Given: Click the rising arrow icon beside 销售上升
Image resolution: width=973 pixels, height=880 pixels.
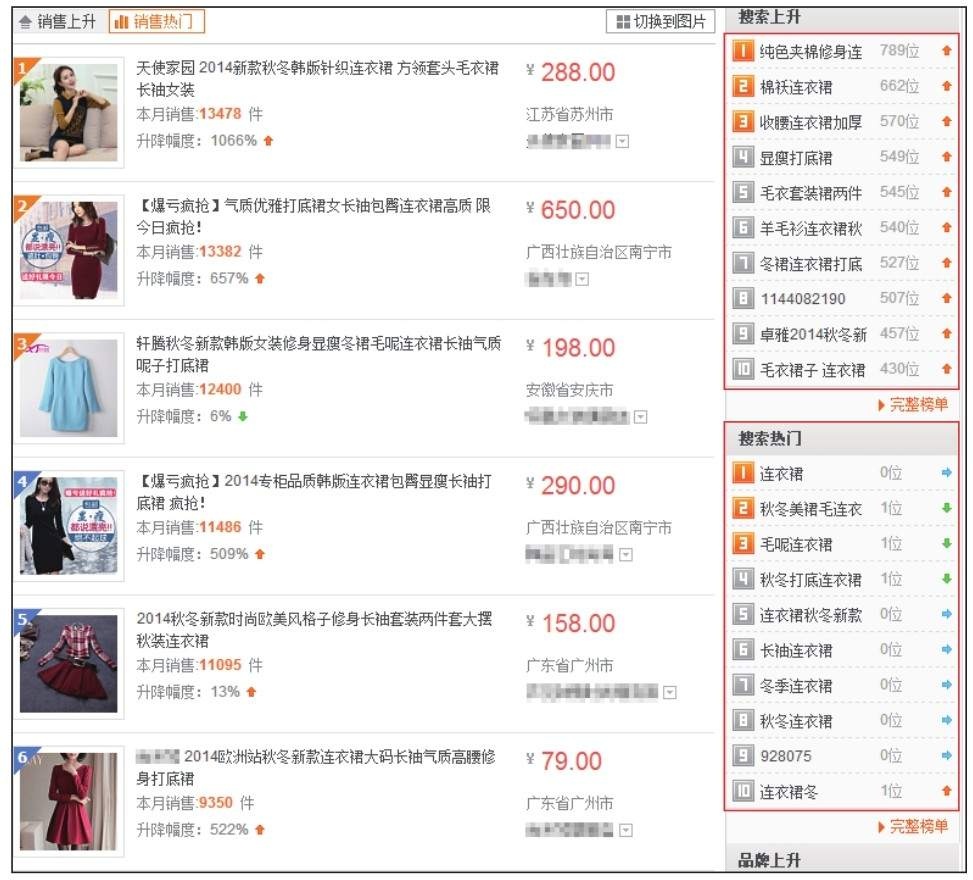Looking at the screenshot, I should pos(26,22).
